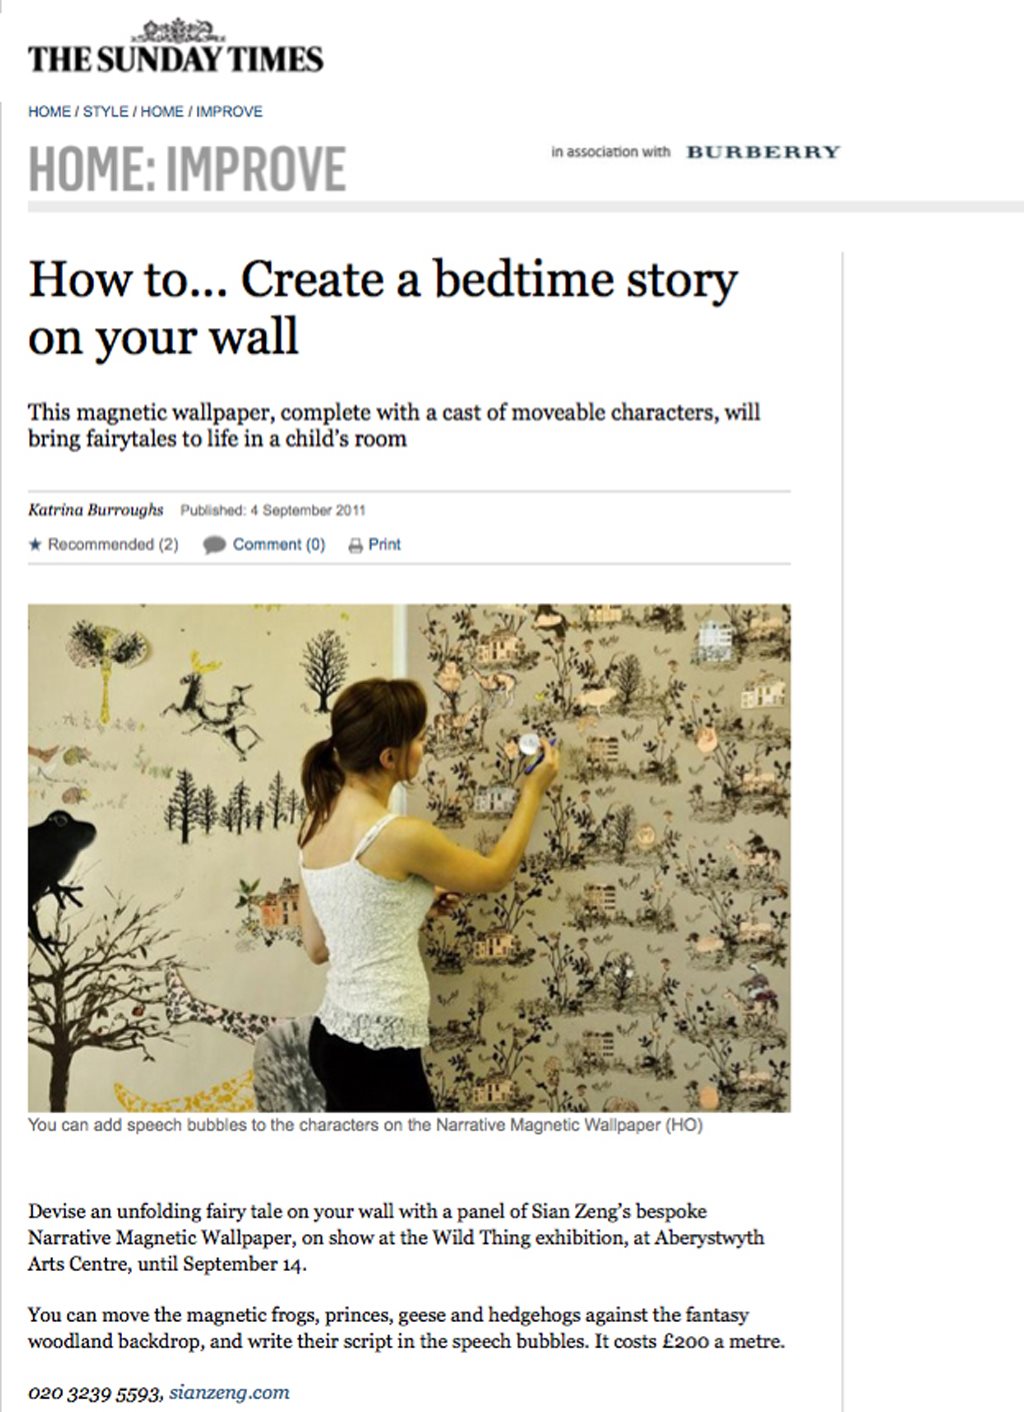This screenshot has height=1412, width=1024.
Task: Open the IMPROVE breadcrumb link
Action: tap(229, 112)
